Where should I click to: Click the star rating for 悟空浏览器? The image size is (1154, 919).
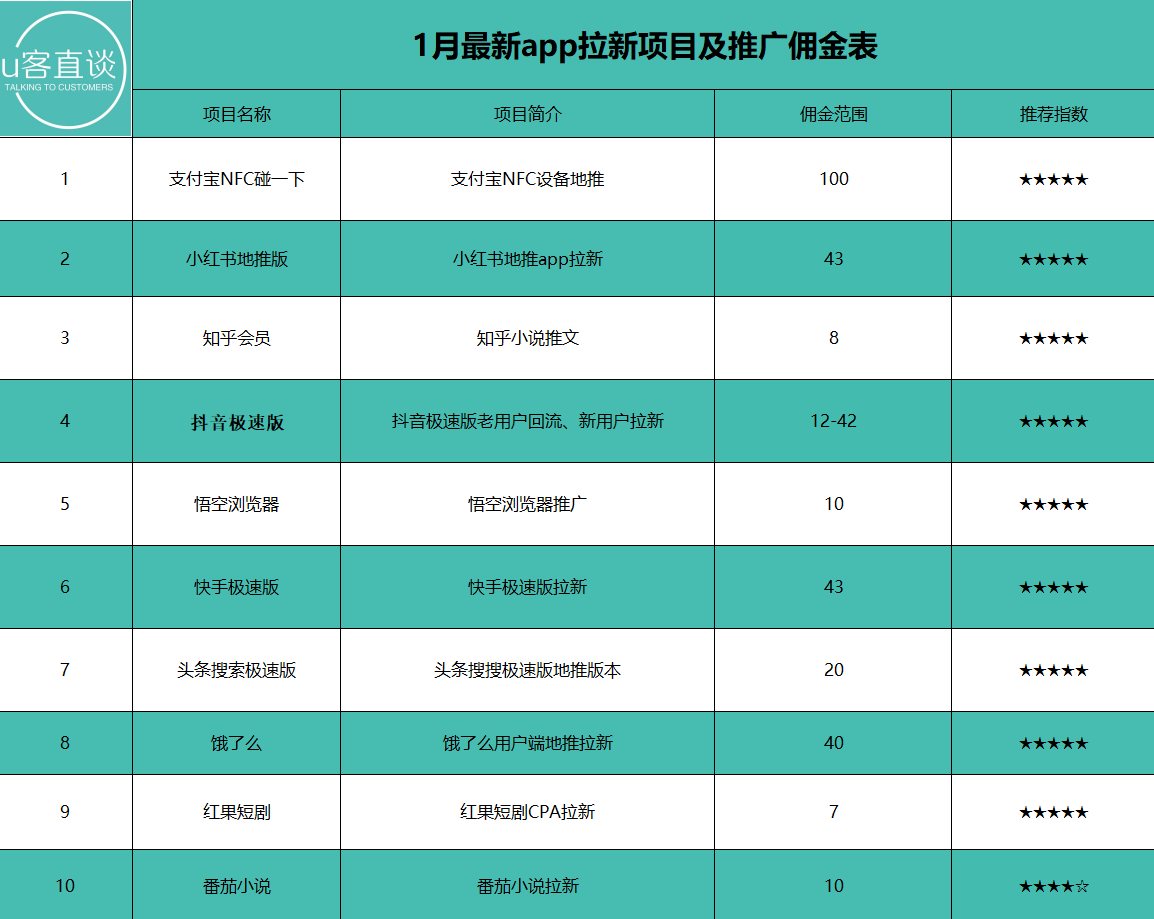click(x=1052, y=504)
